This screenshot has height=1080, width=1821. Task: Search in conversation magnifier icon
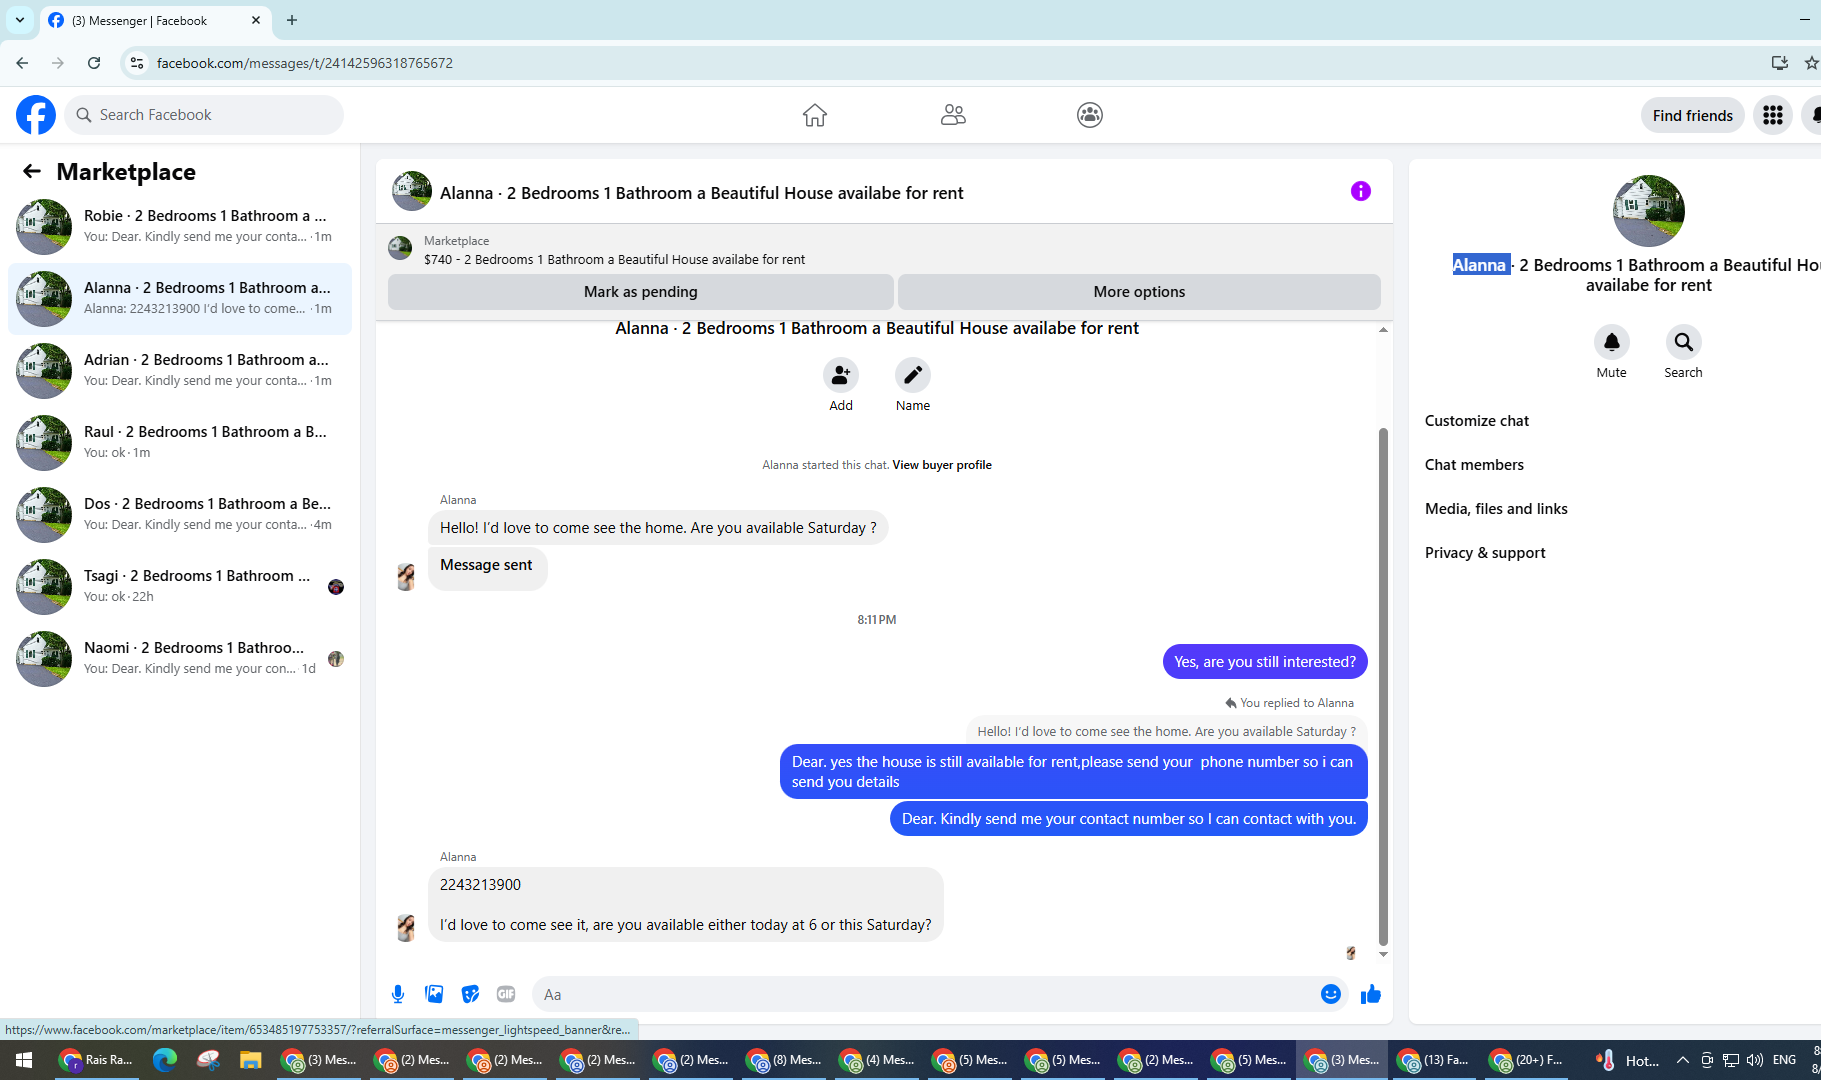pos(1684,342)
